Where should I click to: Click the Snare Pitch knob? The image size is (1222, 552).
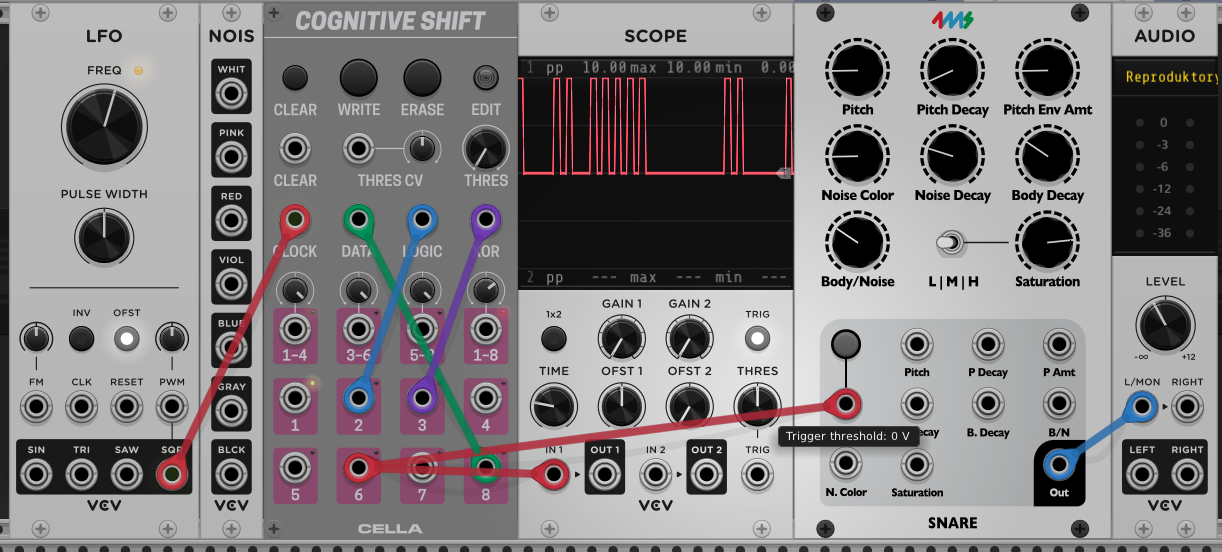(x=857, y=69)
